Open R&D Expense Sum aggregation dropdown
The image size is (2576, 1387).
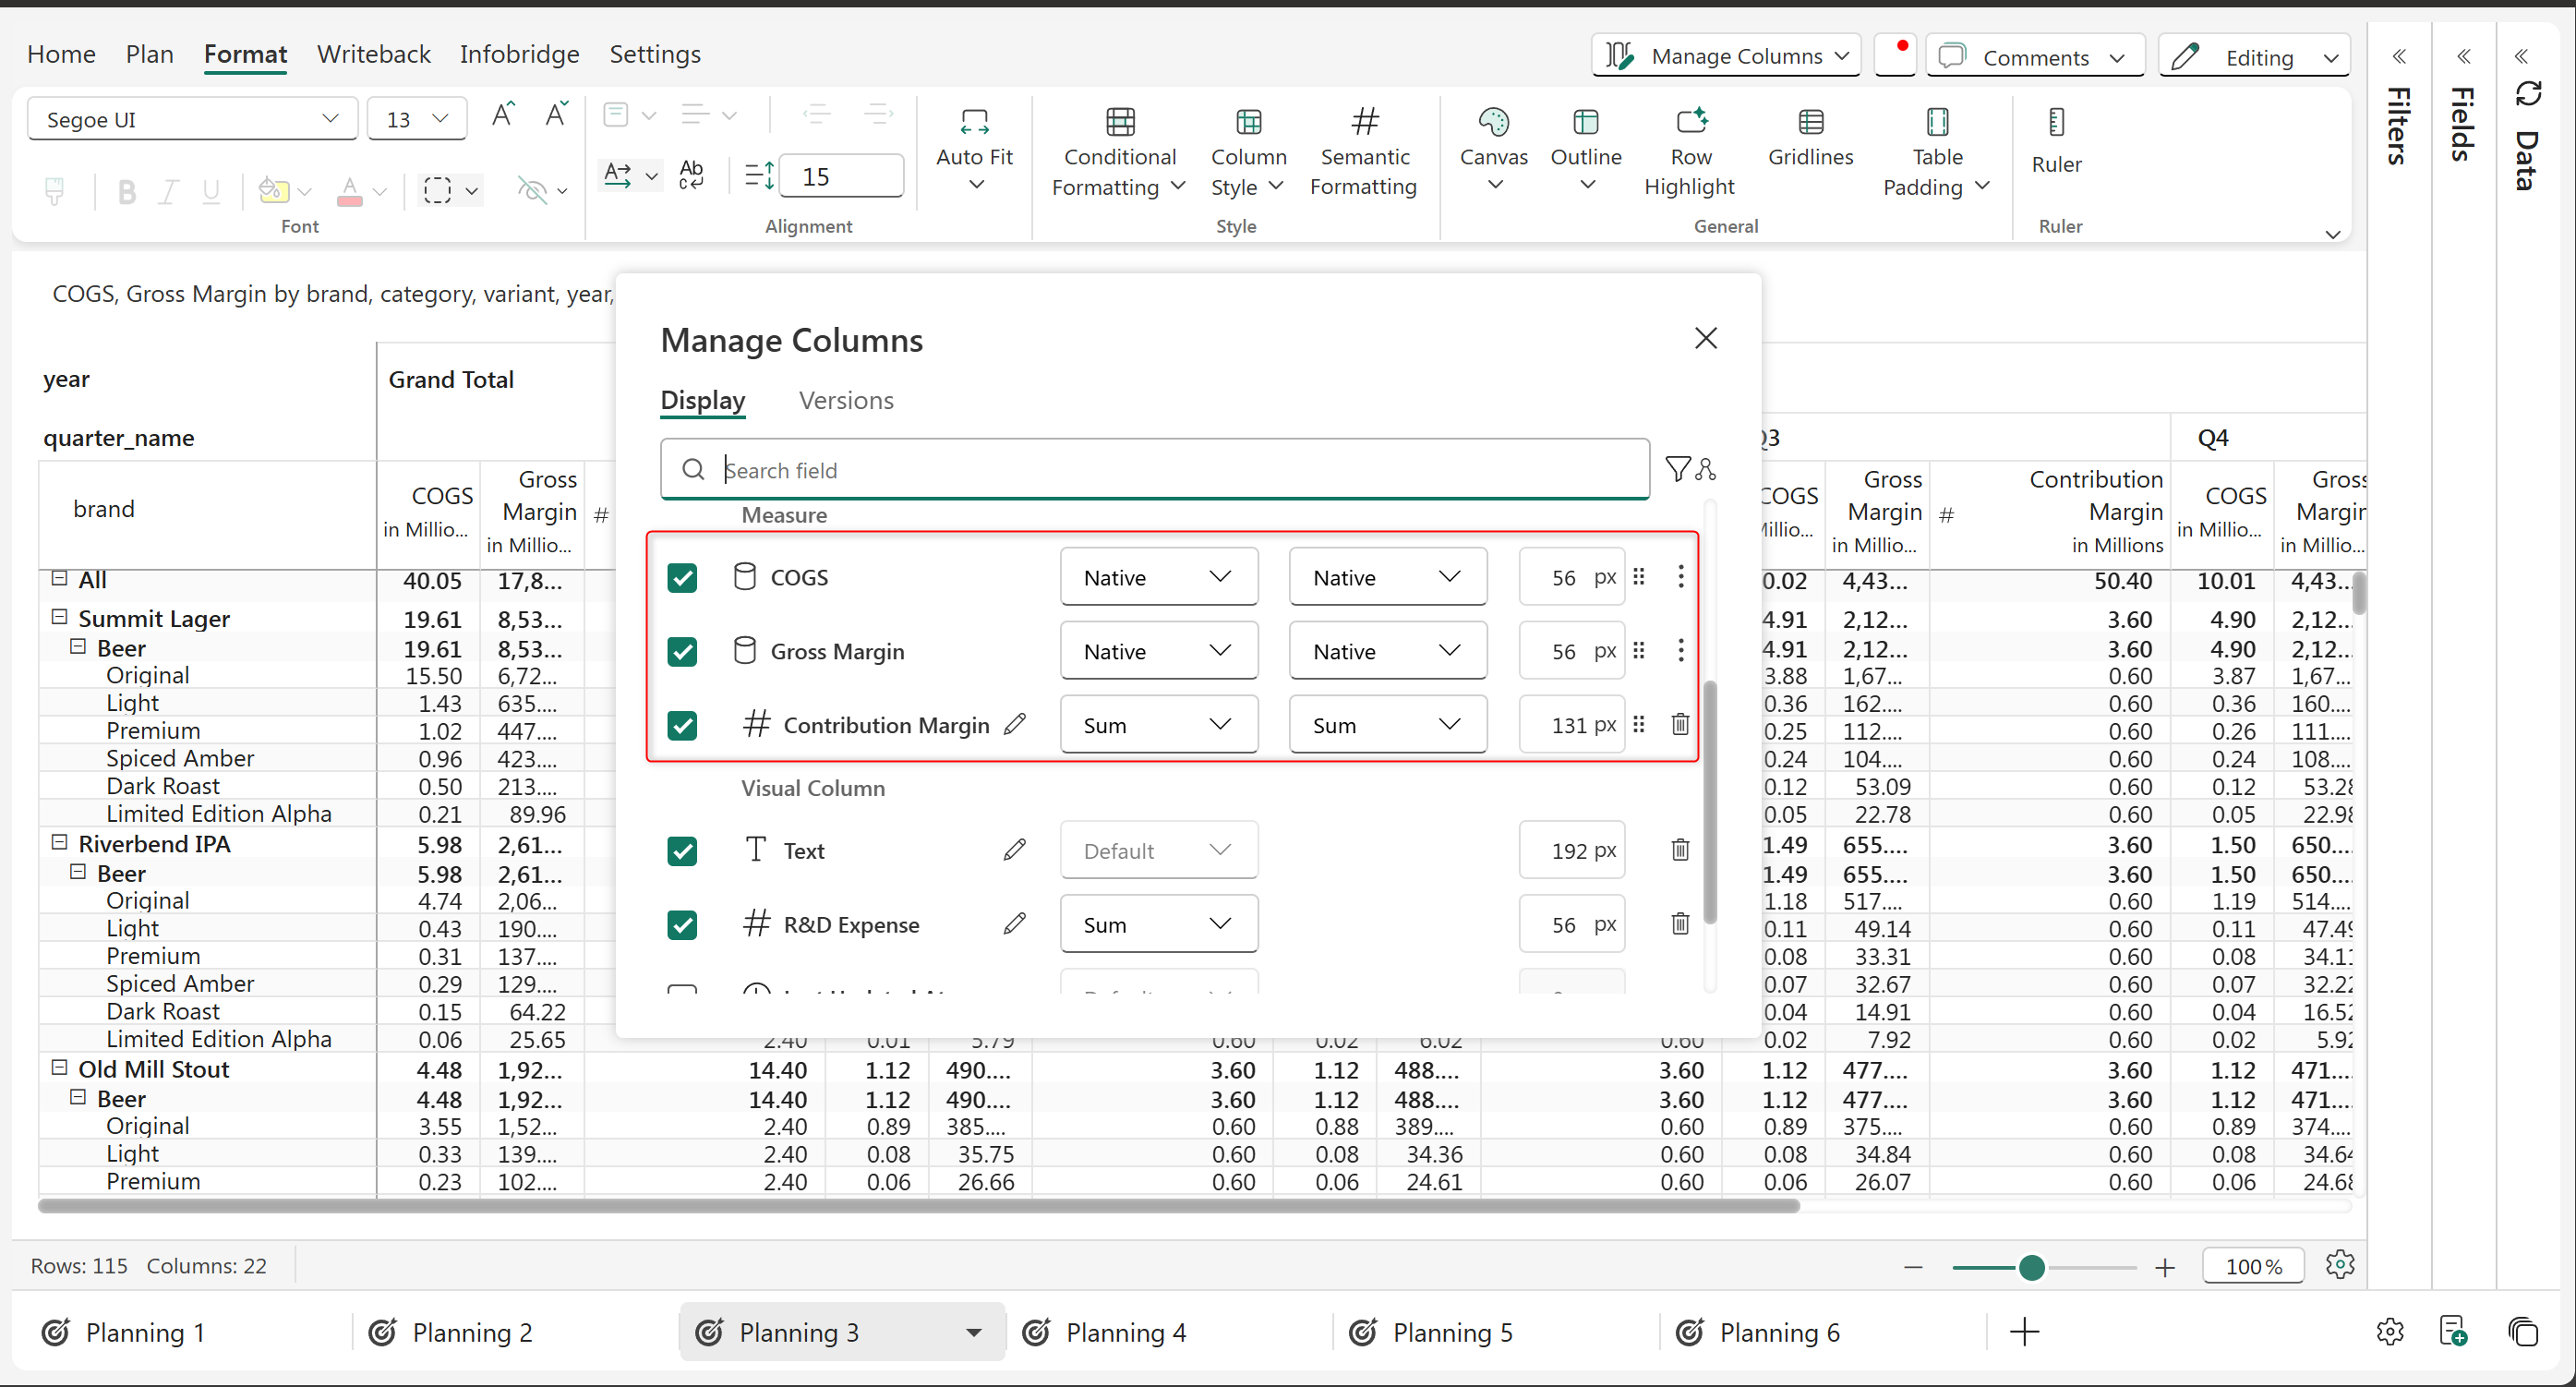click(1158, 924)
